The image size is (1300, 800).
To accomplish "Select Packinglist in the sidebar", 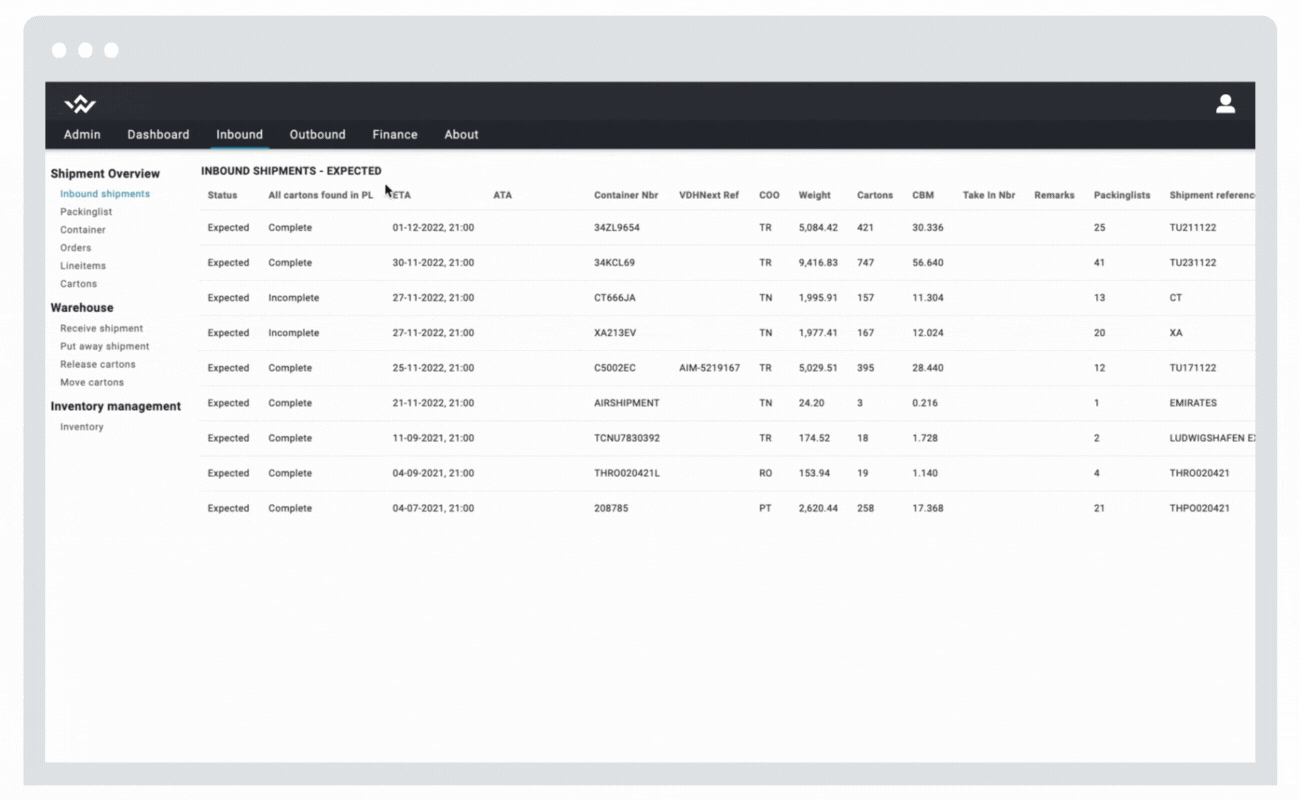I will (86, 212).
